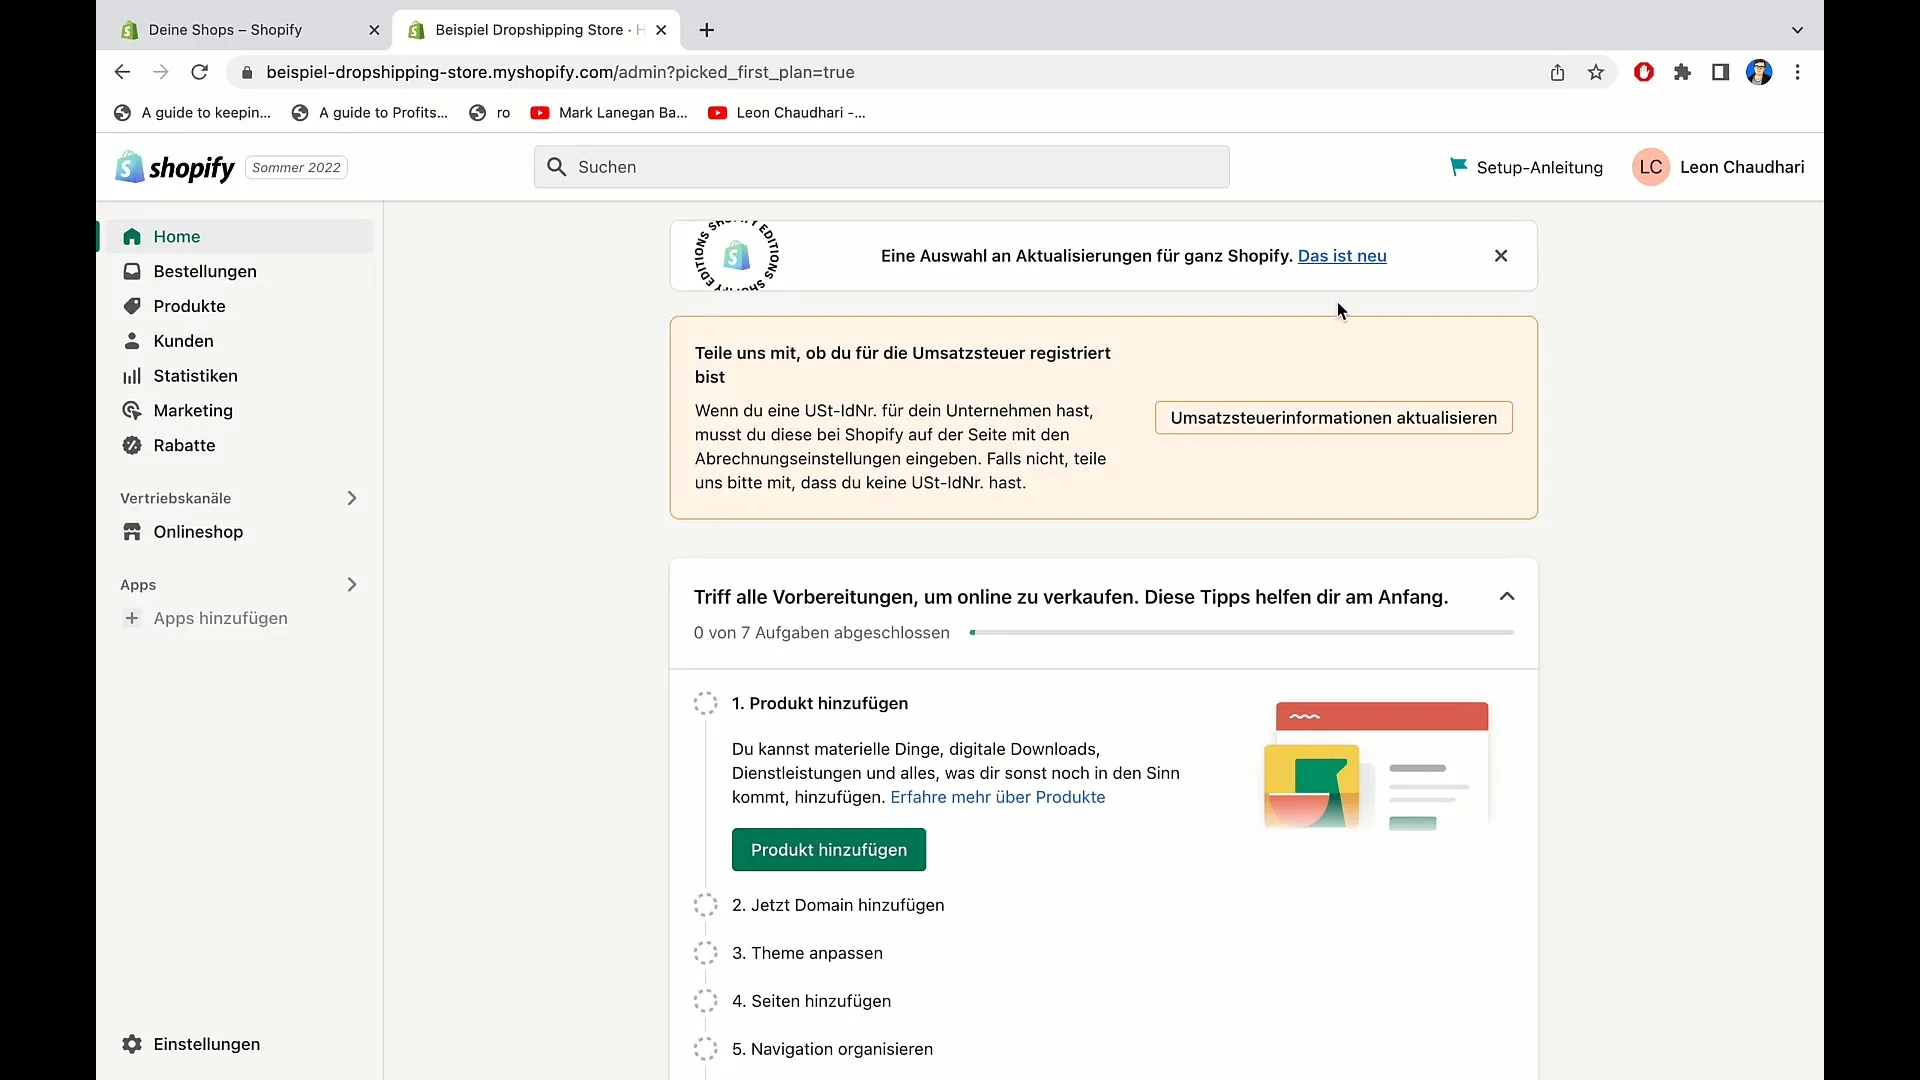Reload the page

200,72
